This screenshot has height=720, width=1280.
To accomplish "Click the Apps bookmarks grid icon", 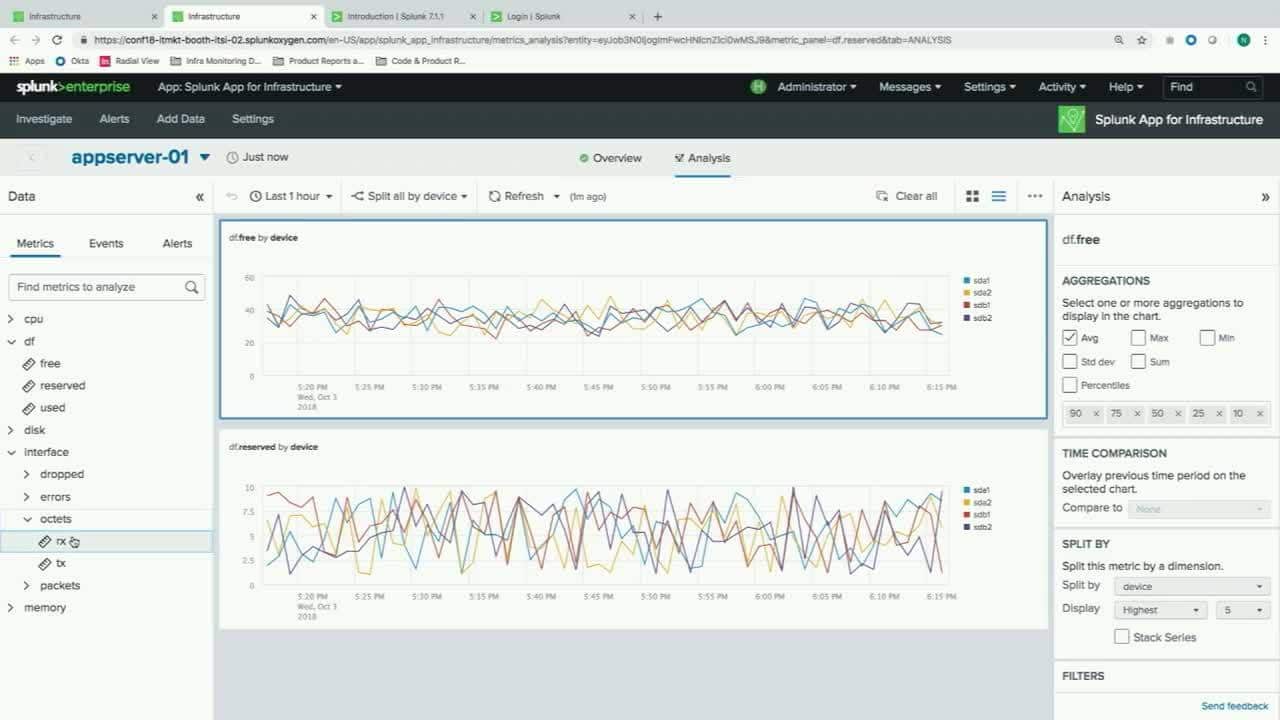I will coord(14,61).
